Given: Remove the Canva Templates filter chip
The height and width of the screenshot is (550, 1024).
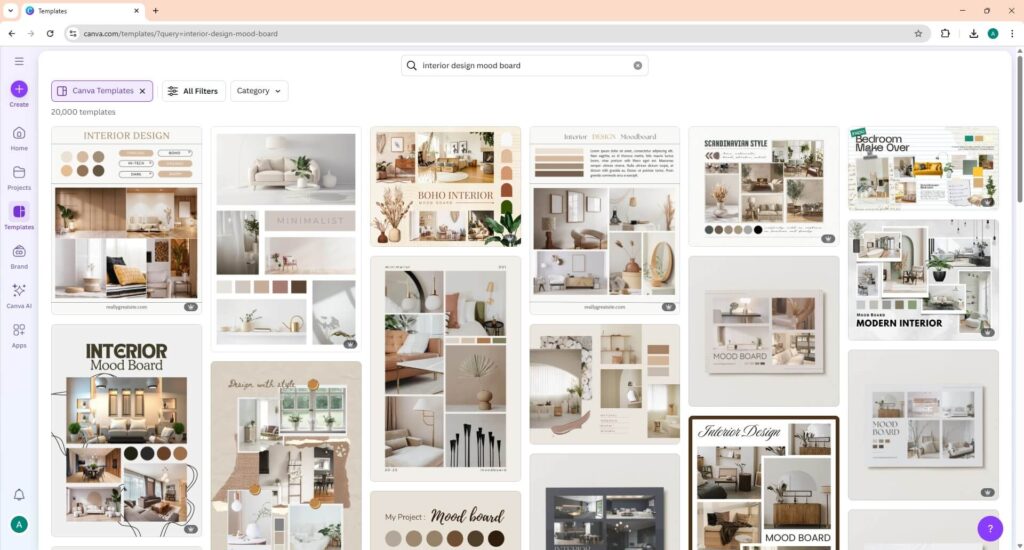Looking at the screenshot, I should tap(142, 91).
